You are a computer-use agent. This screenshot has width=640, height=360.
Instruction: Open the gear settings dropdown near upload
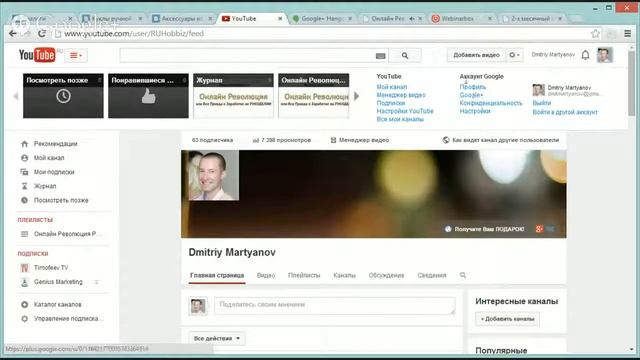coord(514,55)
